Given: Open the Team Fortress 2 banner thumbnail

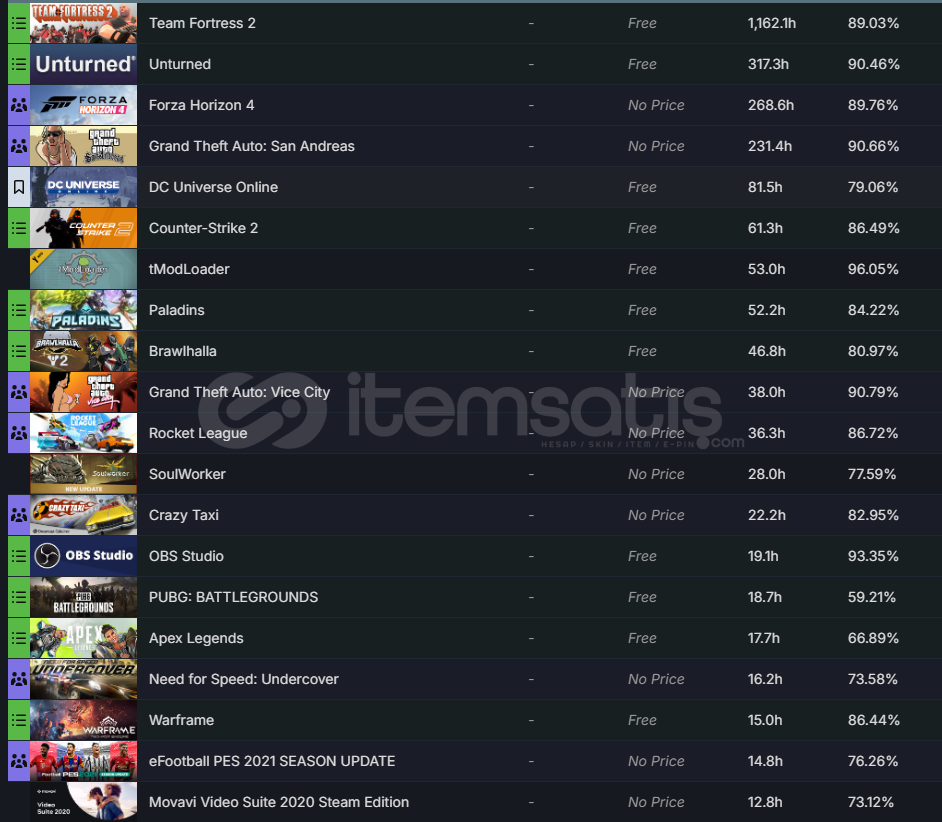Looking at the screenshot, I should click(x=84, y=23).
